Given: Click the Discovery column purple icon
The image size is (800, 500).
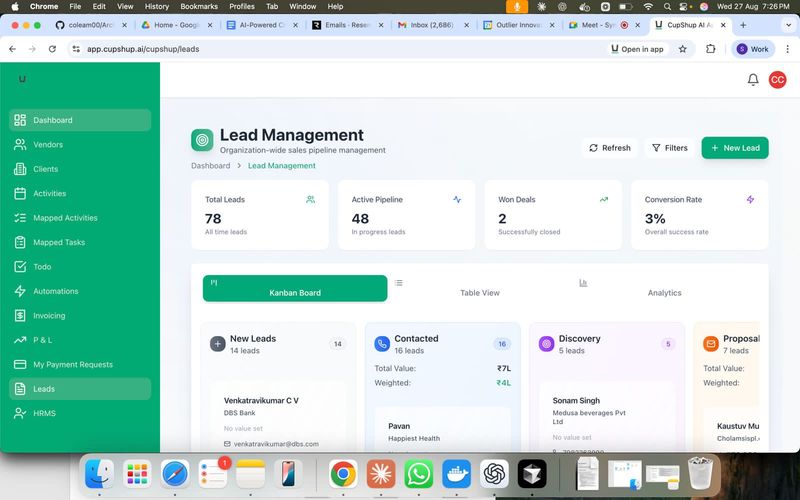Looking at the screenshot, I should tap(546, 344).
